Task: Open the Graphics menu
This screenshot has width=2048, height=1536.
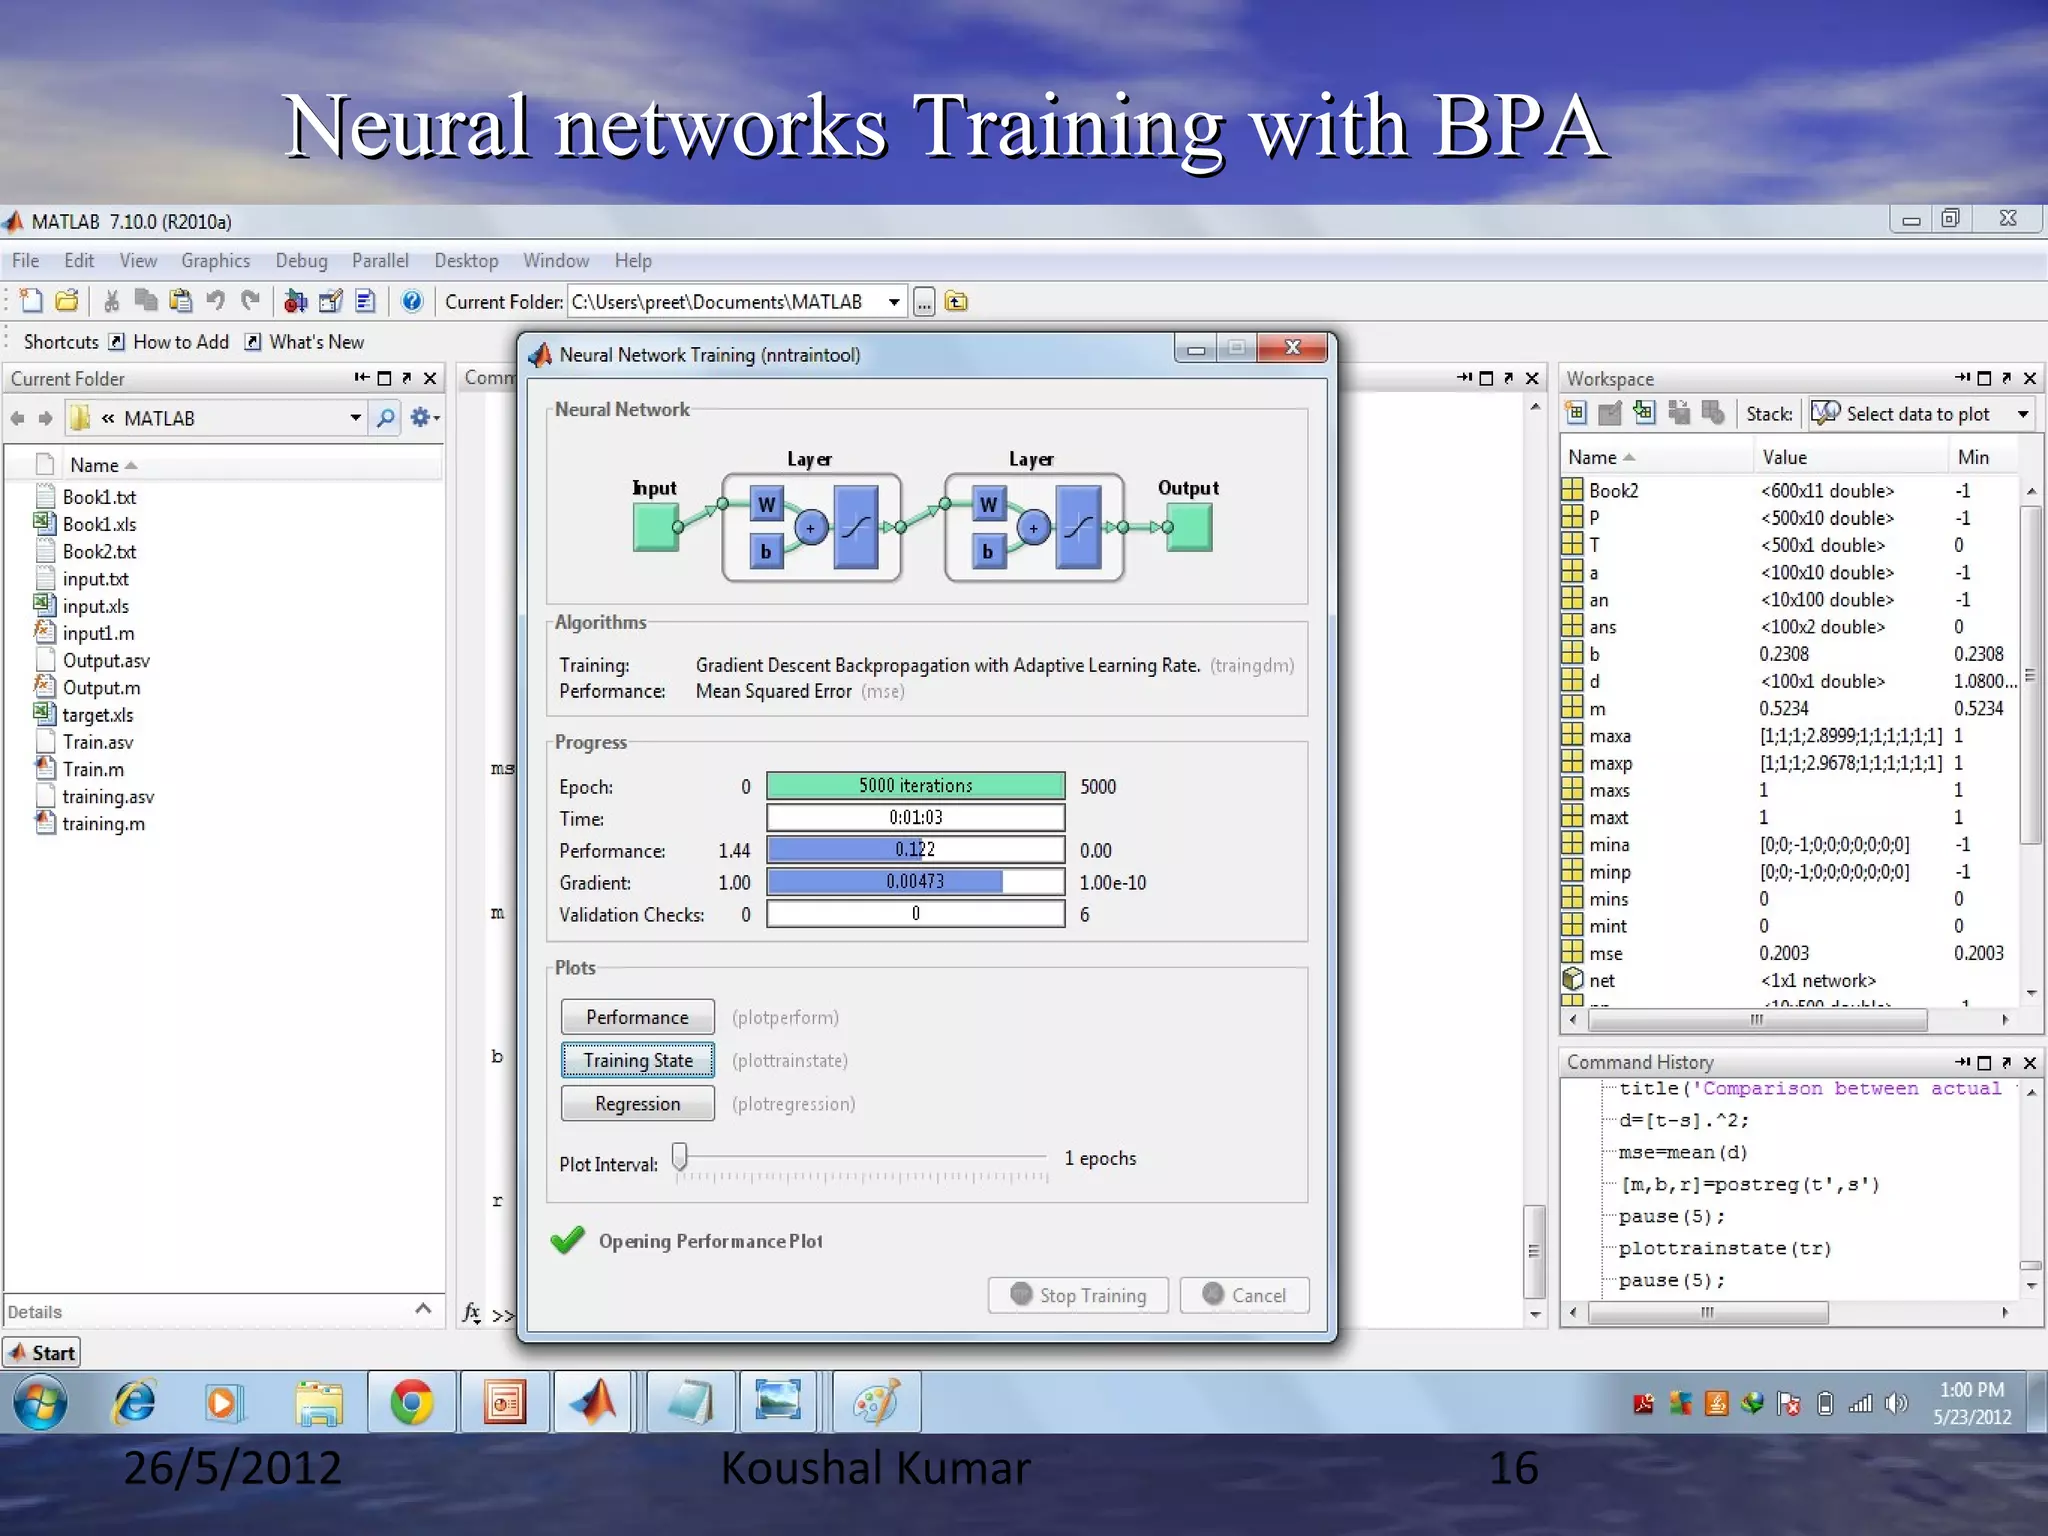Action: [216, 261]
